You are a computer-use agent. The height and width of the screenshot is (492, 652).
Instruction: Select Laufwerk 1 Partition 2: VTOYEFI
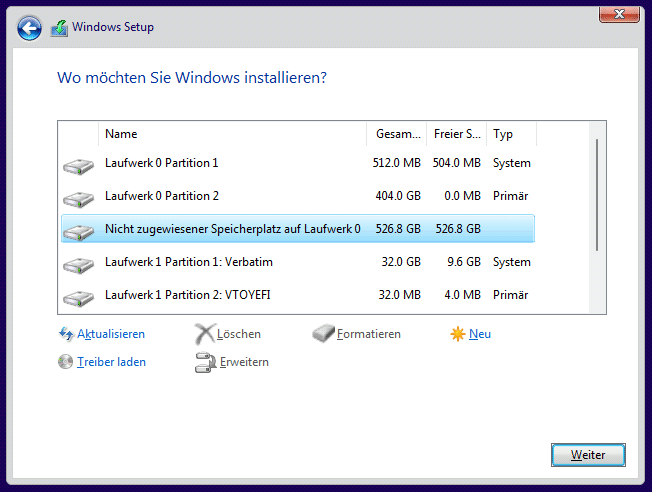[298, 295]
